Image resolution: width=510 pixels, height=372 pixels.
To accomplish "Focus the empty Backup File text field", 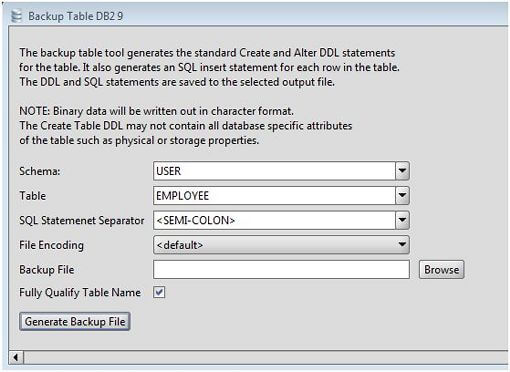I will pyautogui.click(x=281, y=269).
